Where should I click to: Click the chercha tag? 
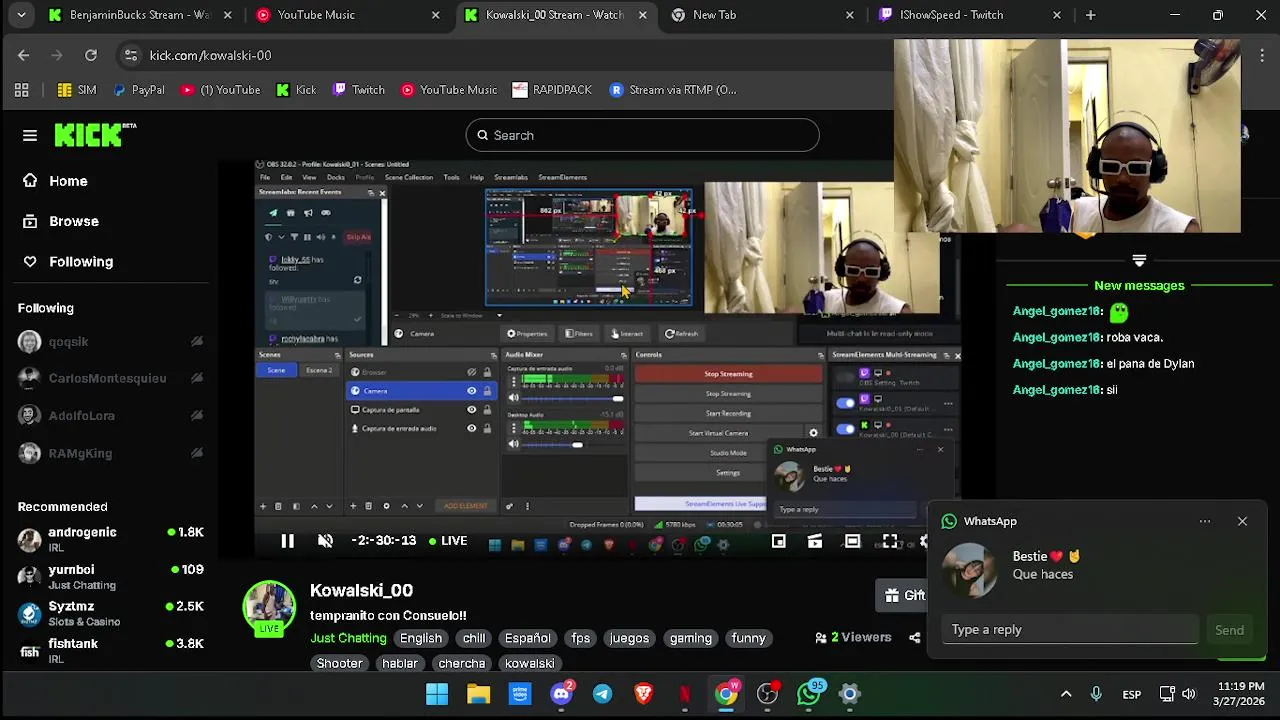click(462, 663)
